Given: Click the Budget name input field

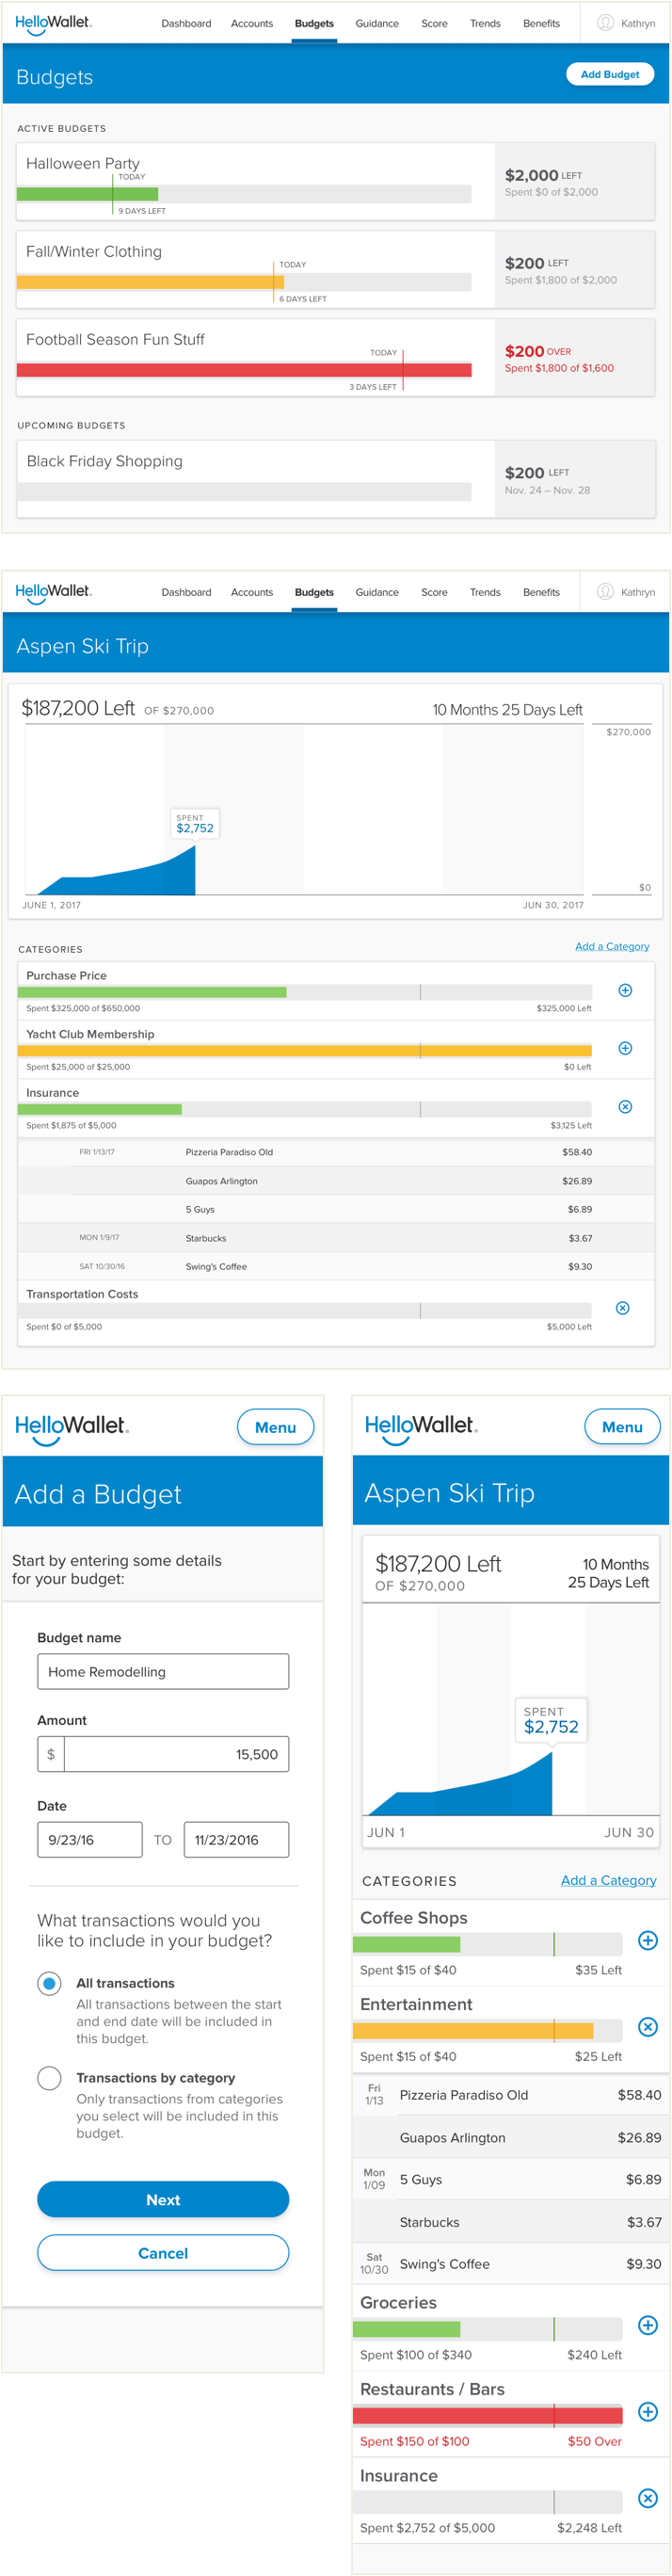Looking at the screenshot, I should 163,1671.
